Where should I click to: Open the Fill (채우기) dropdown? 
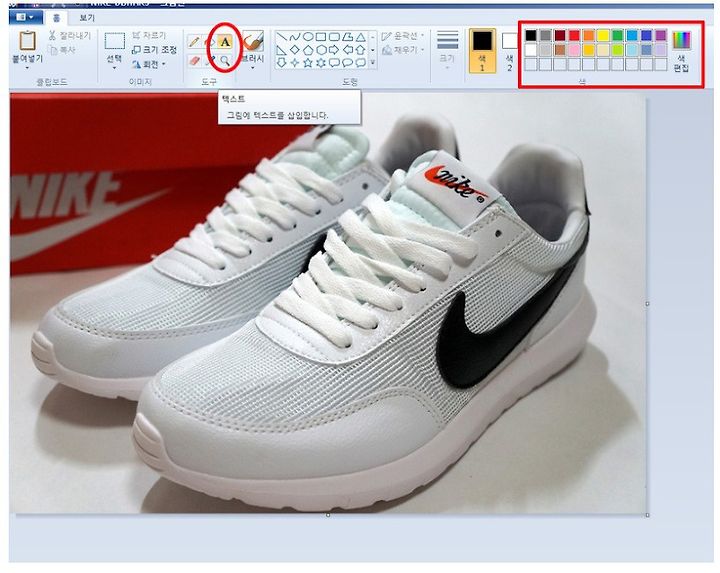coord(403,50)
